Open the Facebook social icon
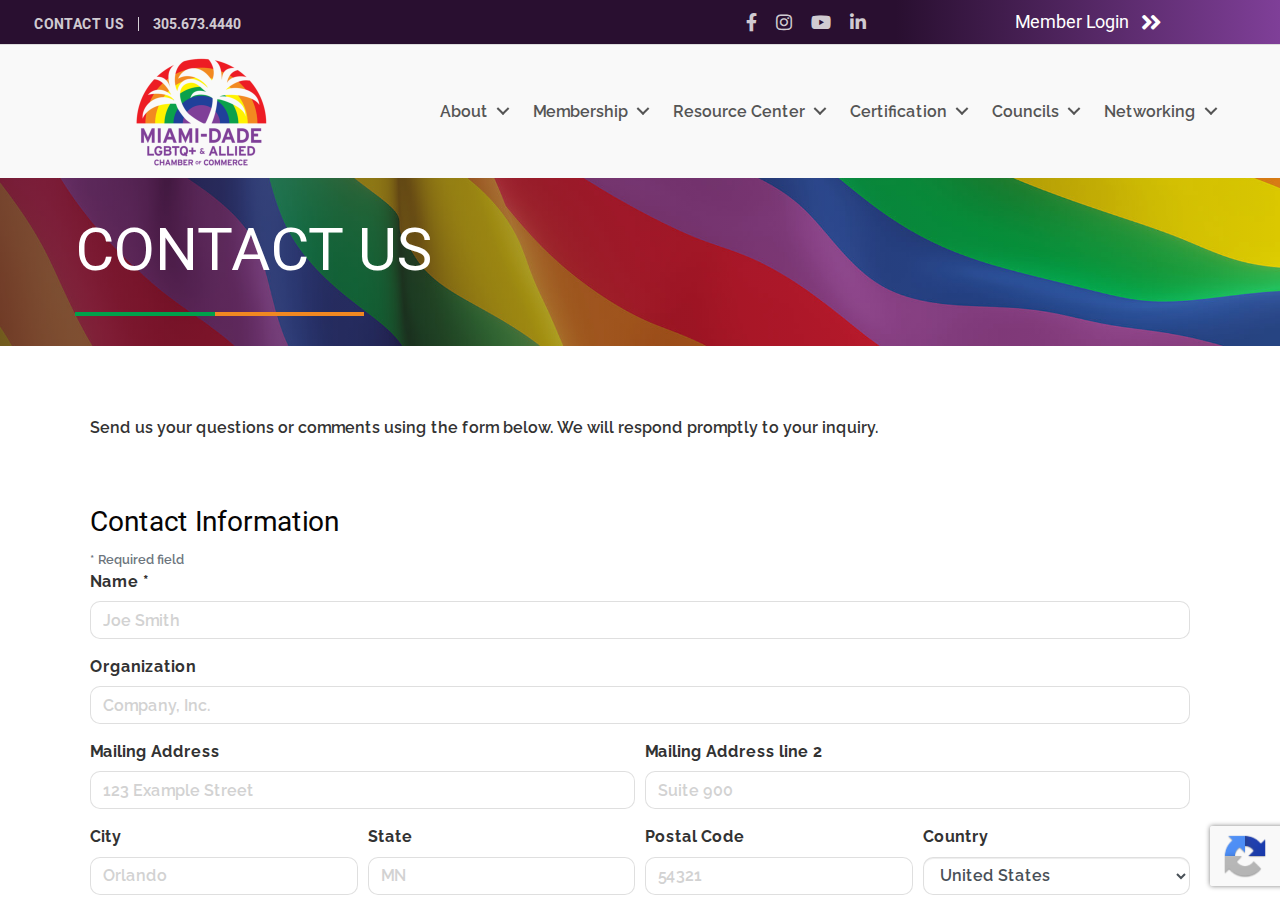Image resolution: width=1280 pixels, height=900 pixels. (x=751, y=22)
